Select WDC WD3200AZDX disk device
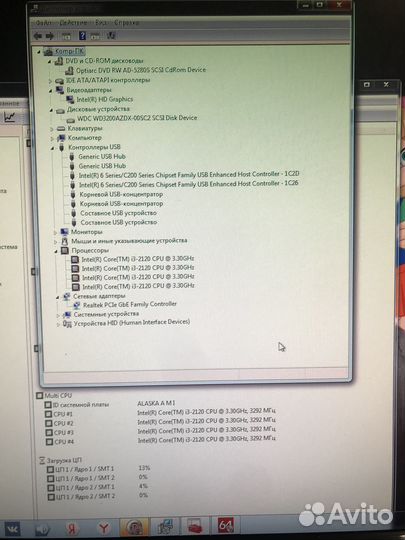The width and height of the screenshot is (405, 540). (x=137, y=118)
